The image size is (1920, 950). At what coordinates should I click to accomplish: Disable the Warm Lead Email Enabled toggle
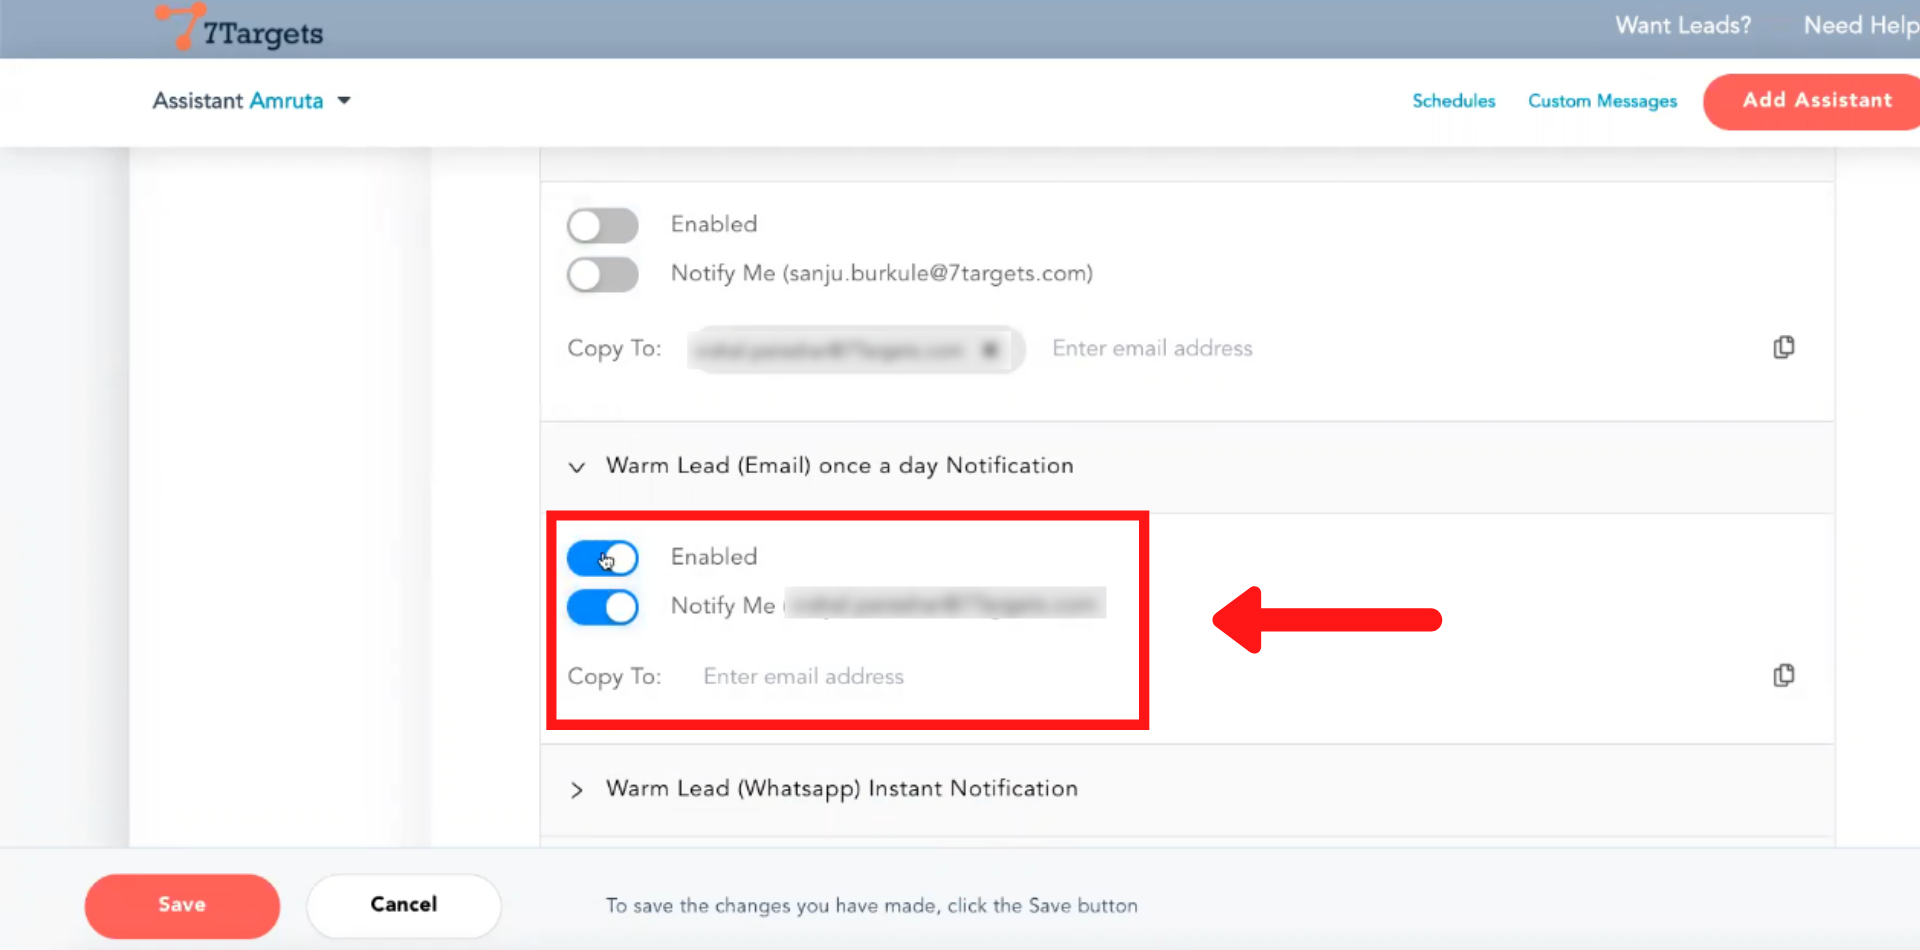[x=602, y=558]
